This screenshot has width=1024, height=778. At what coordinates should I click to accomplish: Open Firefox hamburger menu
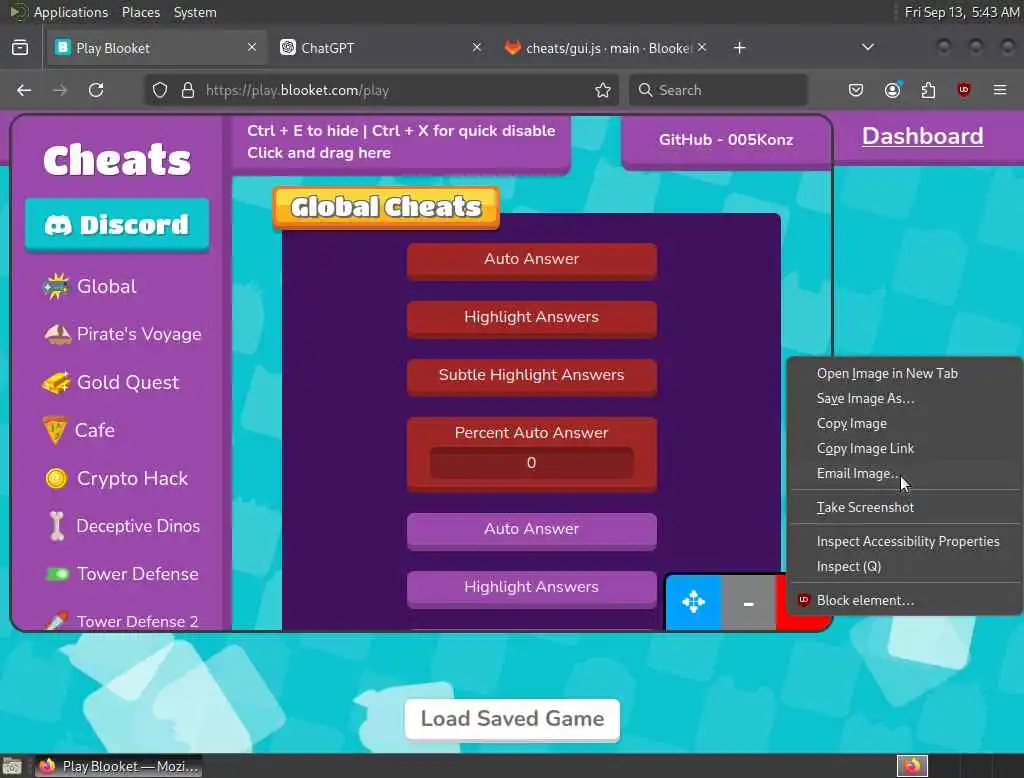coord(1000,90)
